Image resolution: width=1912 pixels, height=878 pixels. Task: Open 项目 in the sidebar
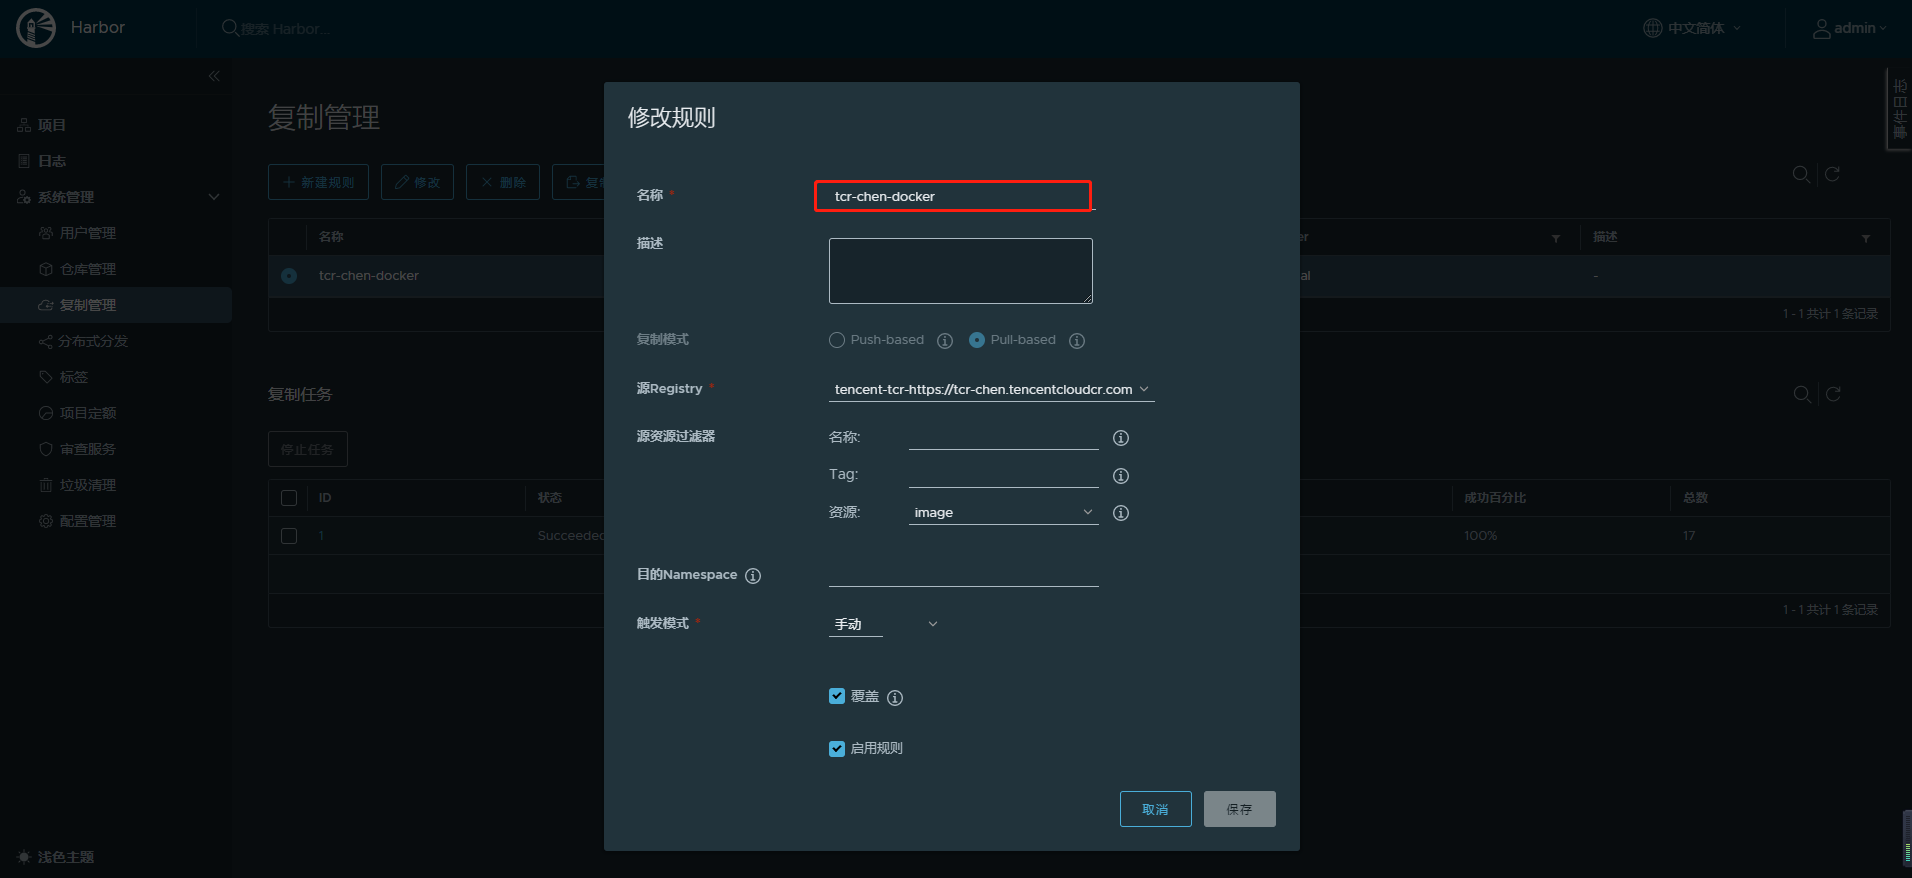click(x=52, y=125)
